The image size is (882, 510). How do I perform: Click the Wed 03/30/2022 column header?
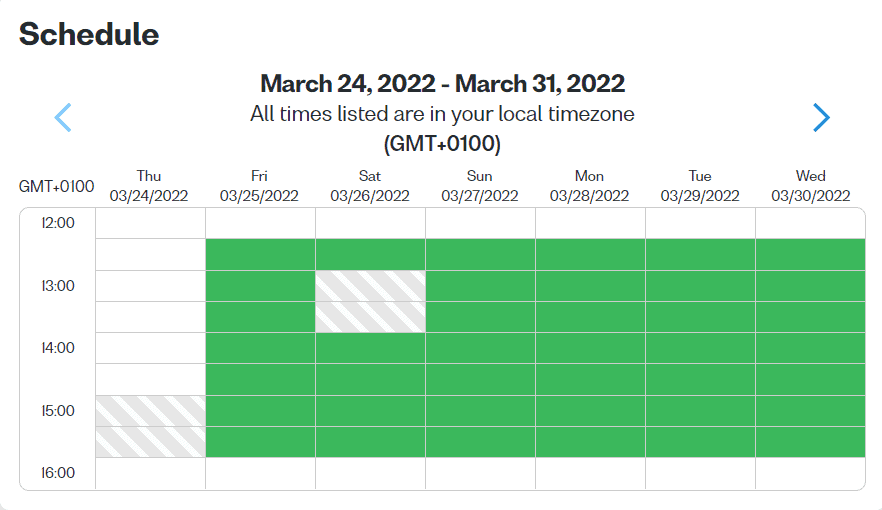pos(810,186)
